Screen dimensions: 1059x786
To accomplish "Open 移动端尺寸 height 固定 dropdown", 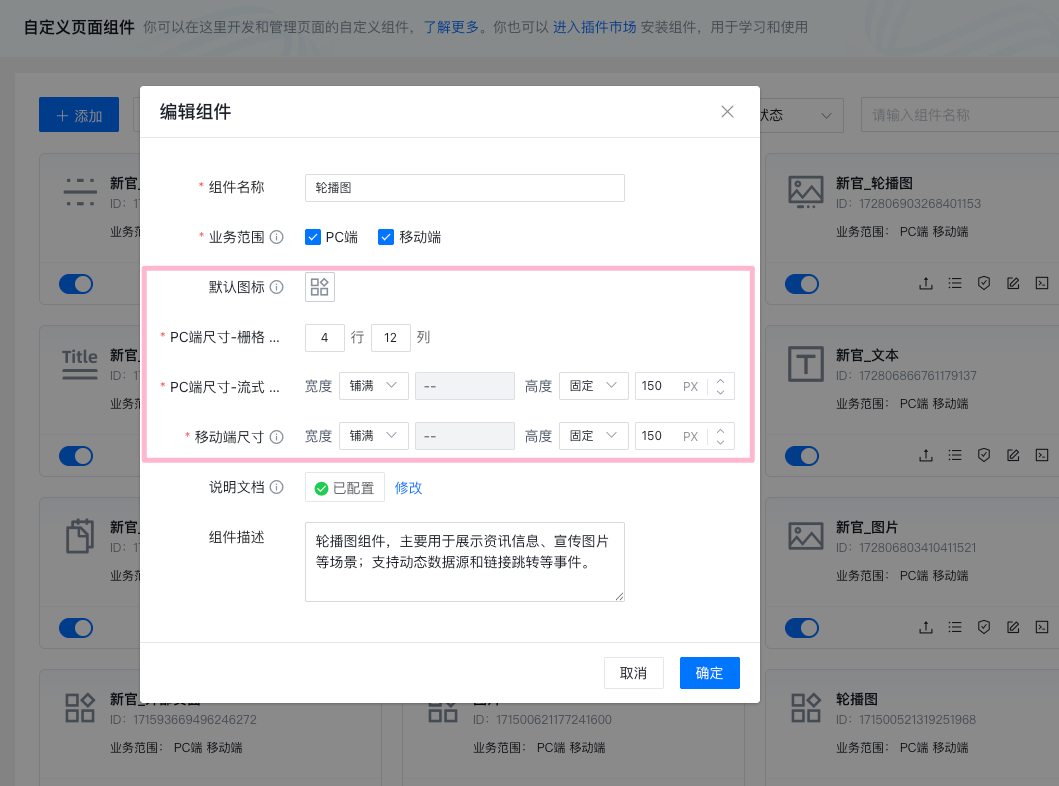I will pos(593,436).
